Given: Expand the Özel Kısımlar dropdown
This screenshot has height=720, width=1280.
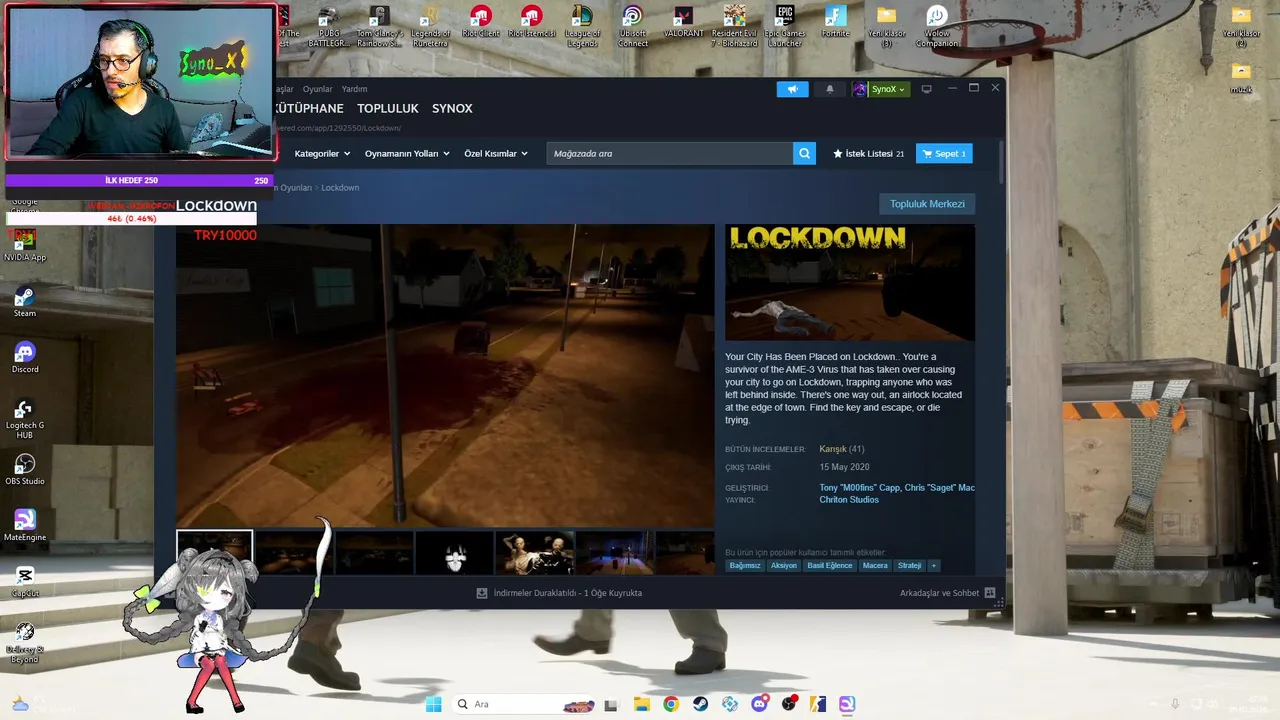Looking at the screenshot, I should tap(496, 154).
